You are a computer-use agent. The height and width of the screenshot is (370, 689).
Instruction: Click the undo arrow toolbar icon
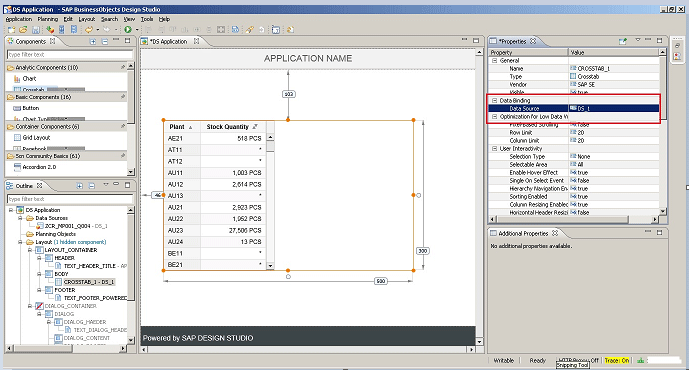coord(89,29)
